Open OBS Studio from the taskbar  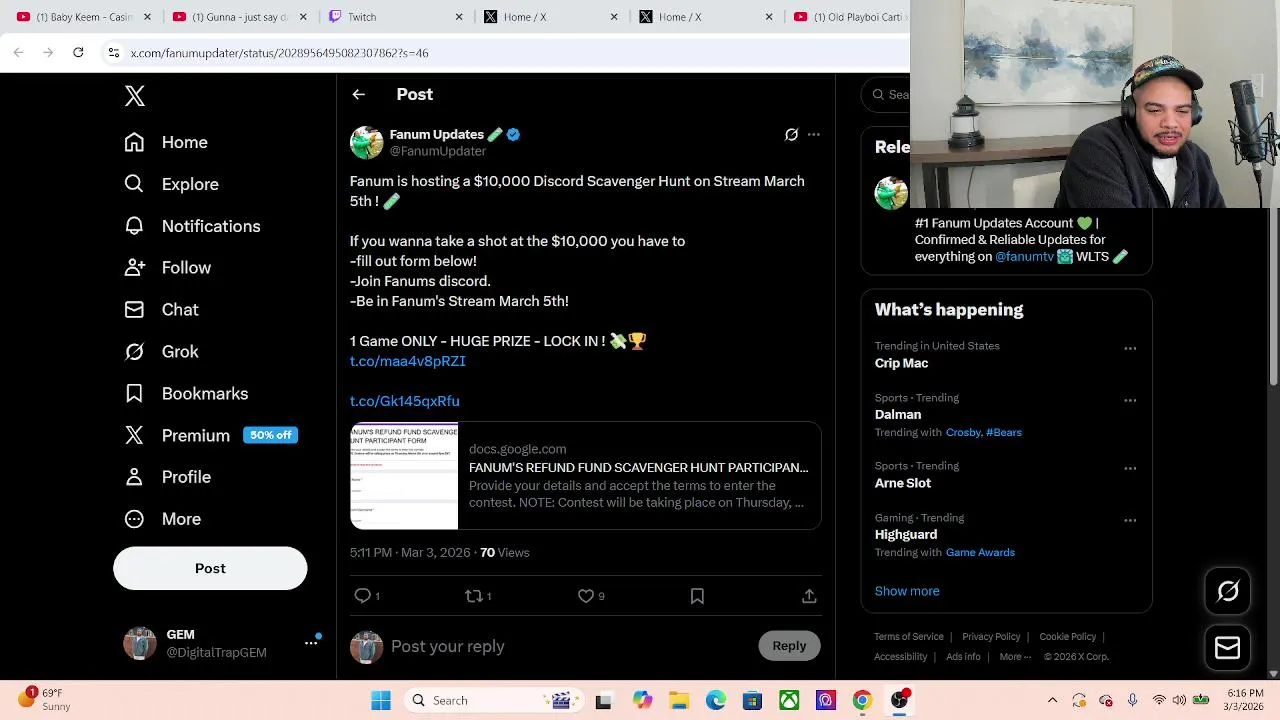(x=899, y=701)
